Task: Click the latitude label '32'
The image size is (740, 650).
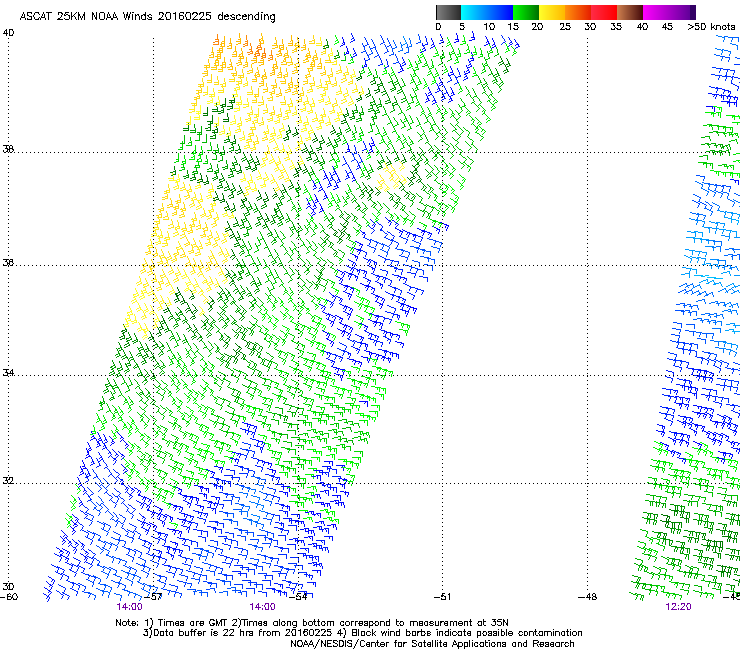Action: point(8,481)
